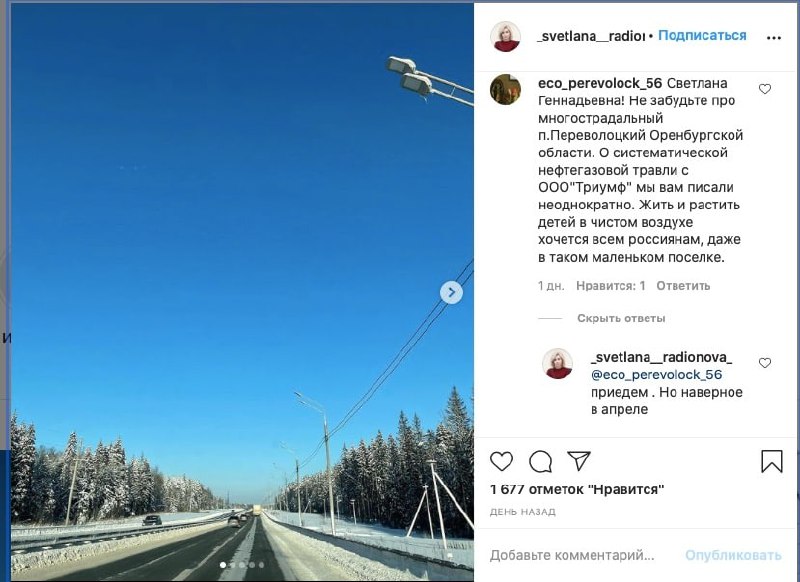Save post with the bookmark icon
Viewport: 800px width, 582px height.
coord(771,461)
